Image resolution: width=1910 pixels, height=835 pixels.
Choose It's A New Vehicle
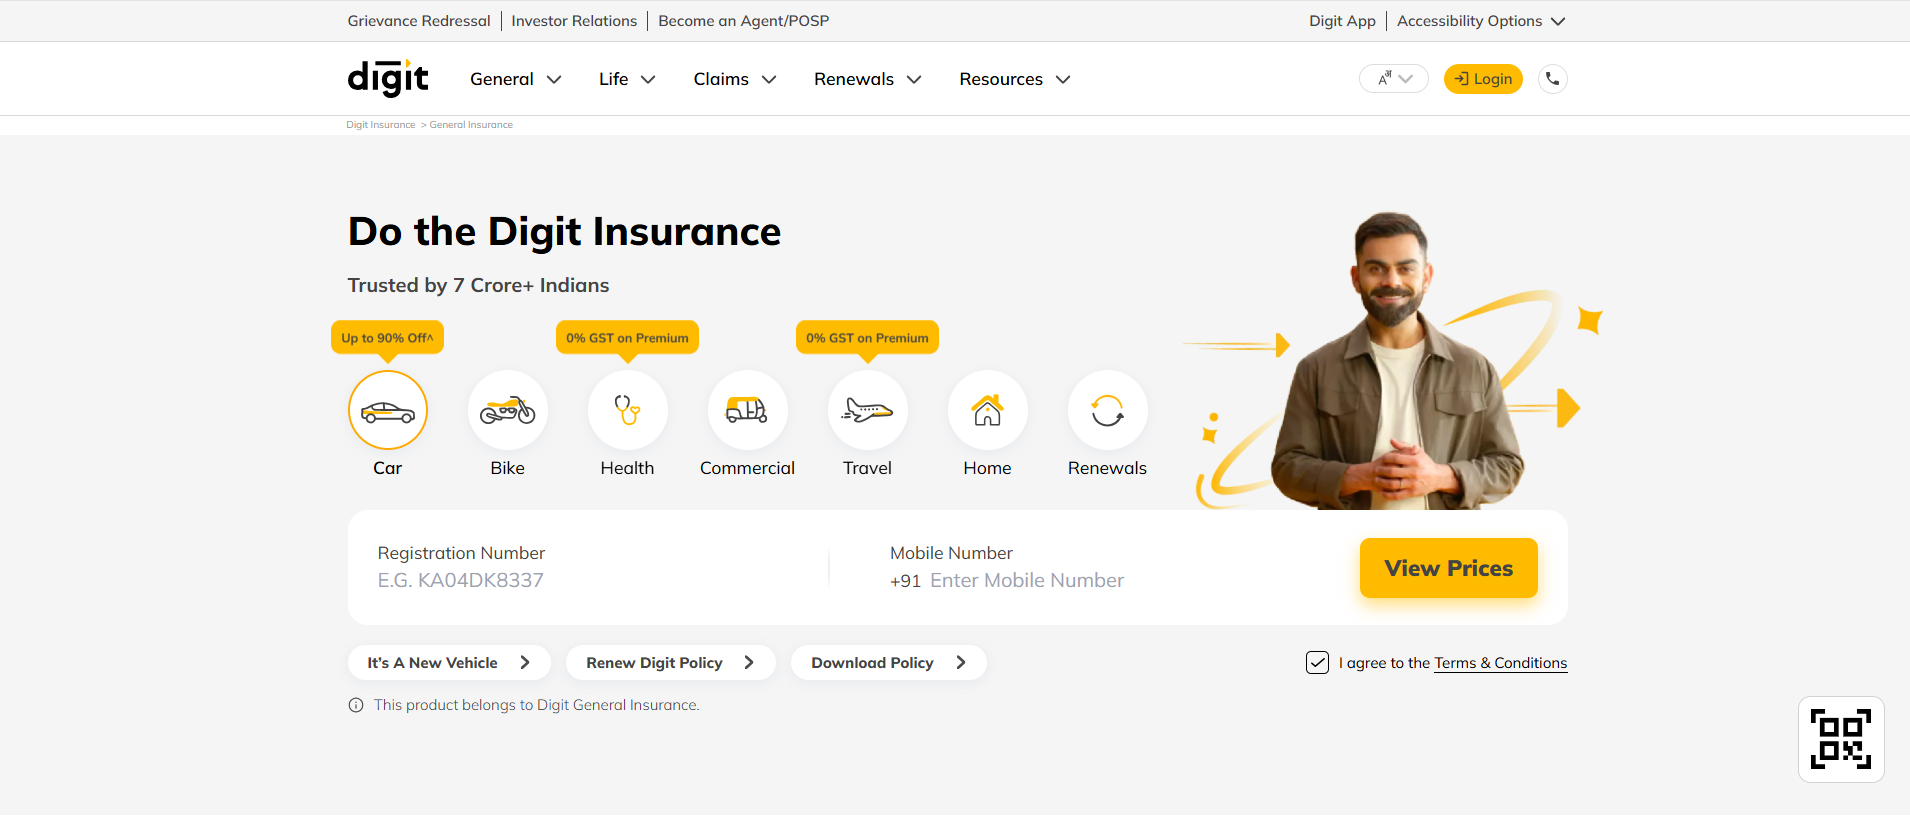click(449, 662)
